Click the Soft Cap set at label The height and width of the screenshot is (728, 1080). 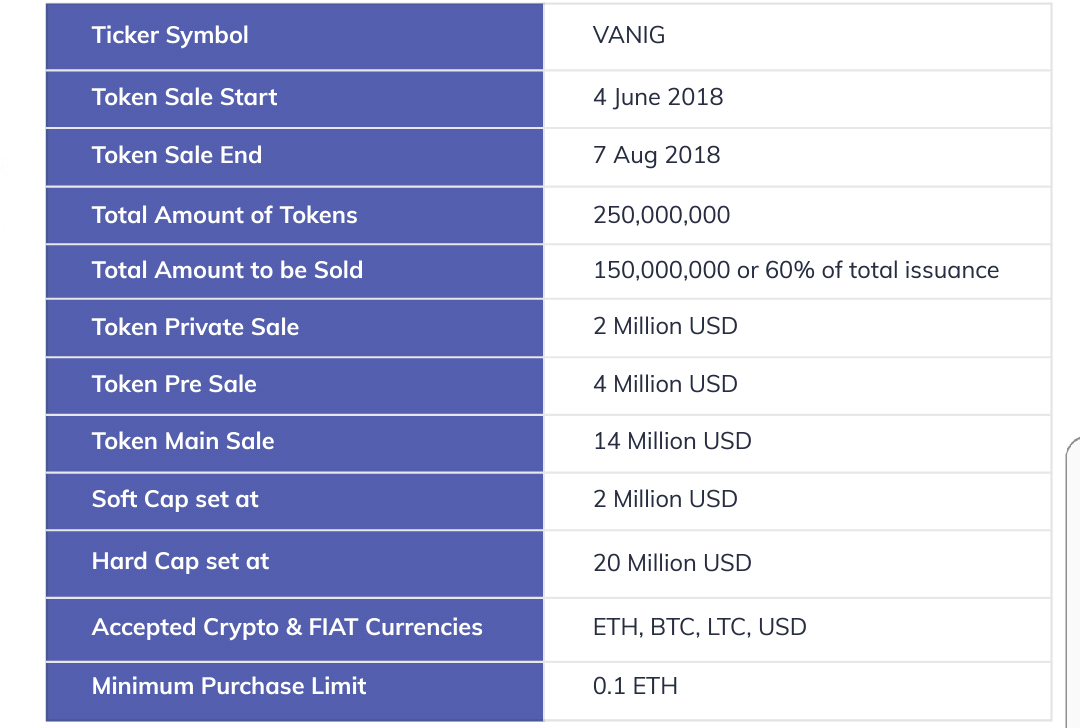175,500
